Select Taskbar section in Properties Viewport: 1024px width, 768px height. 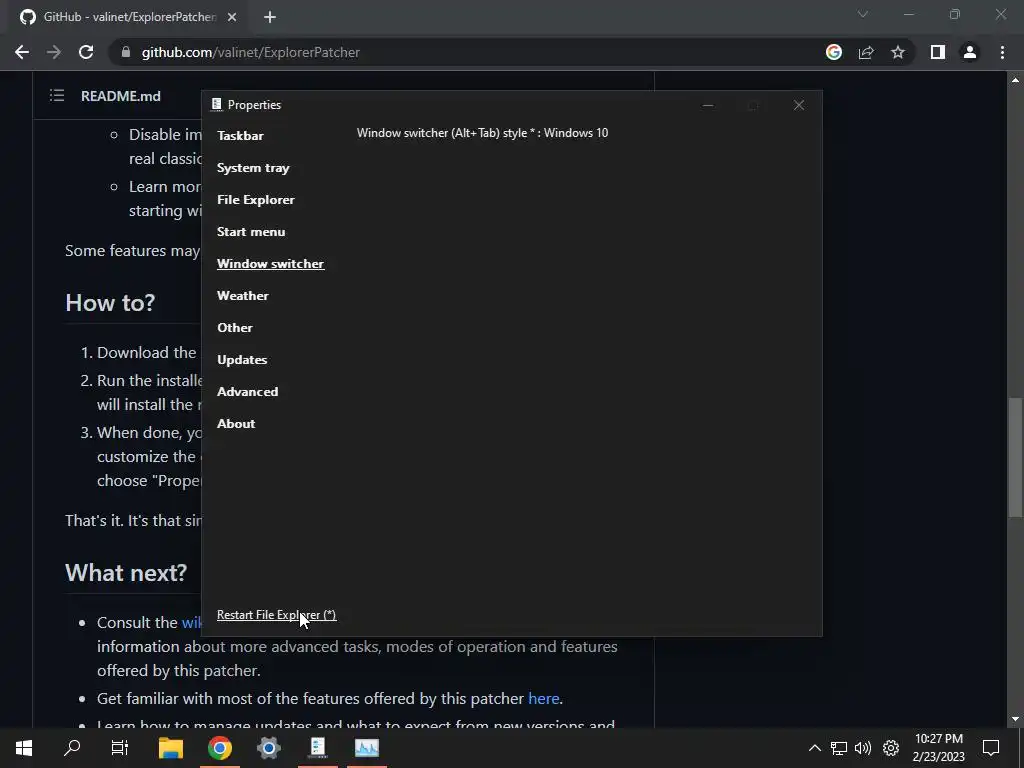240,136
